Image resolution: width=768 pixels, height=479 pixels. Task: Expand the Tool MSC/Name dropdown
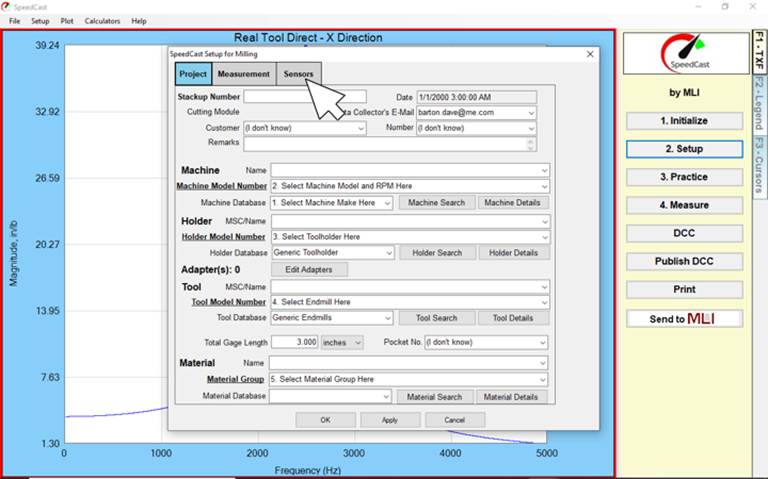point(544,287)
